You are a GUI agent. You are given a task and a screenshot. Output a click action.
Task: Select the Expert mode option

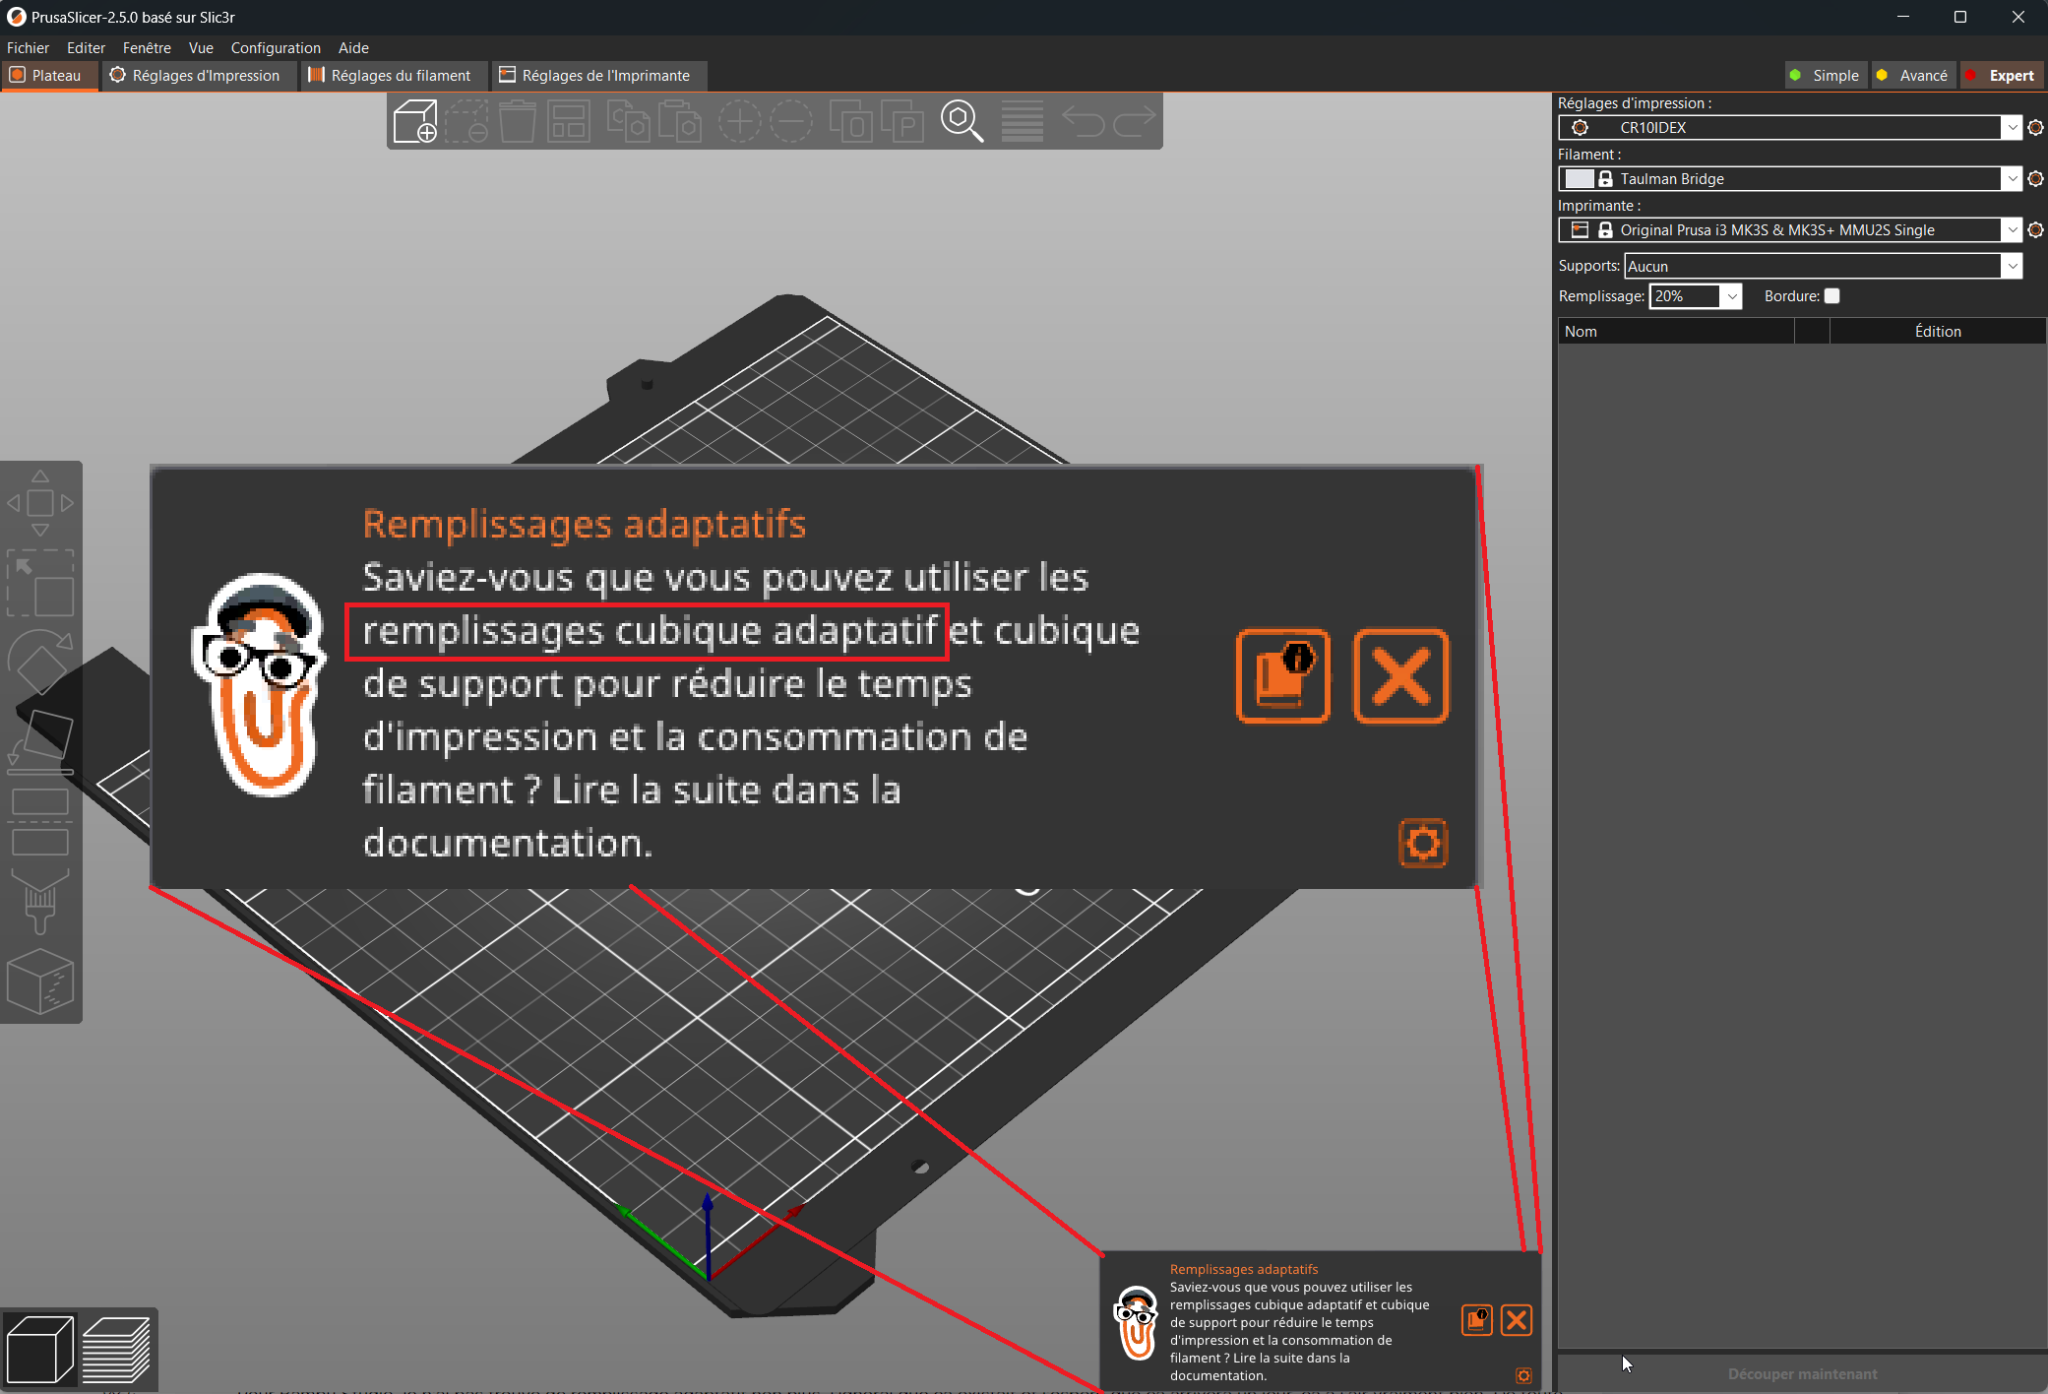2001,75
